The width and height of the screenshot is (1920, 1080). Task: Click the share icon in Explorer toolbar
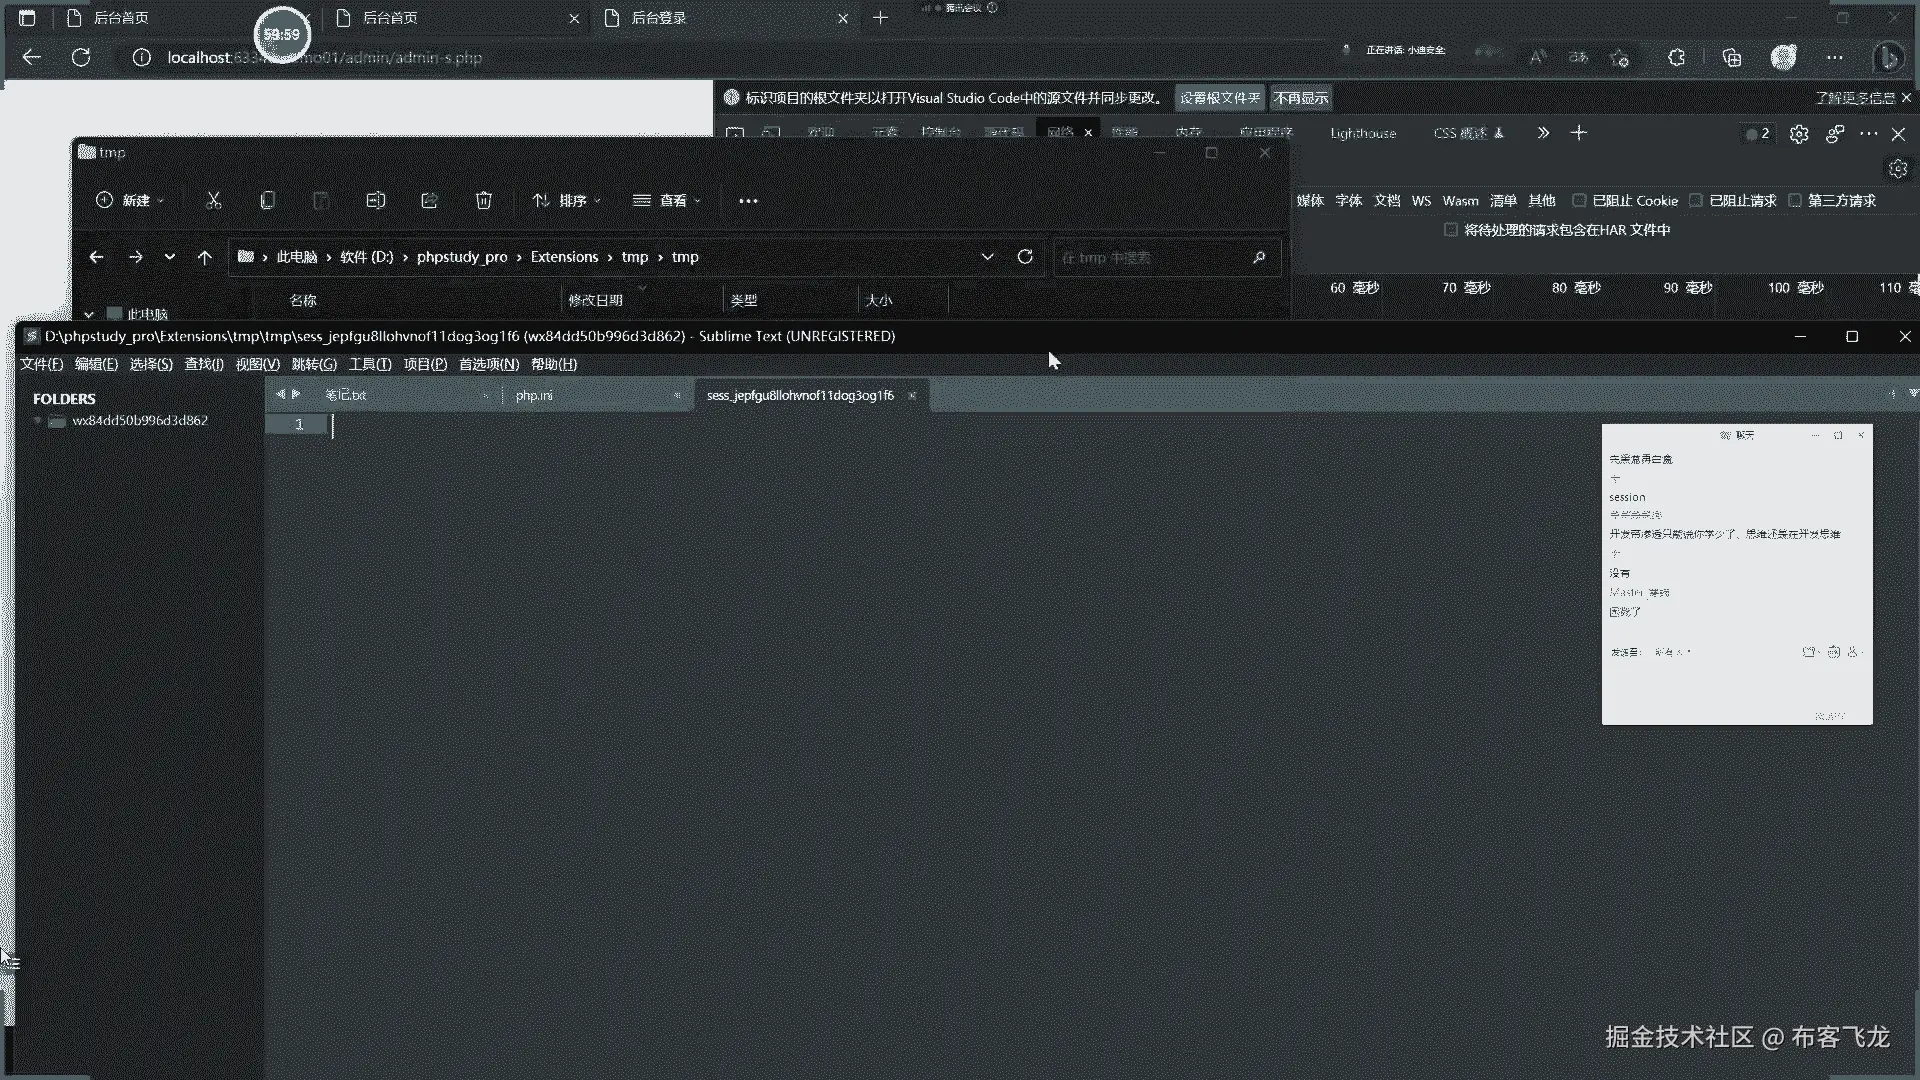(429, 201)
